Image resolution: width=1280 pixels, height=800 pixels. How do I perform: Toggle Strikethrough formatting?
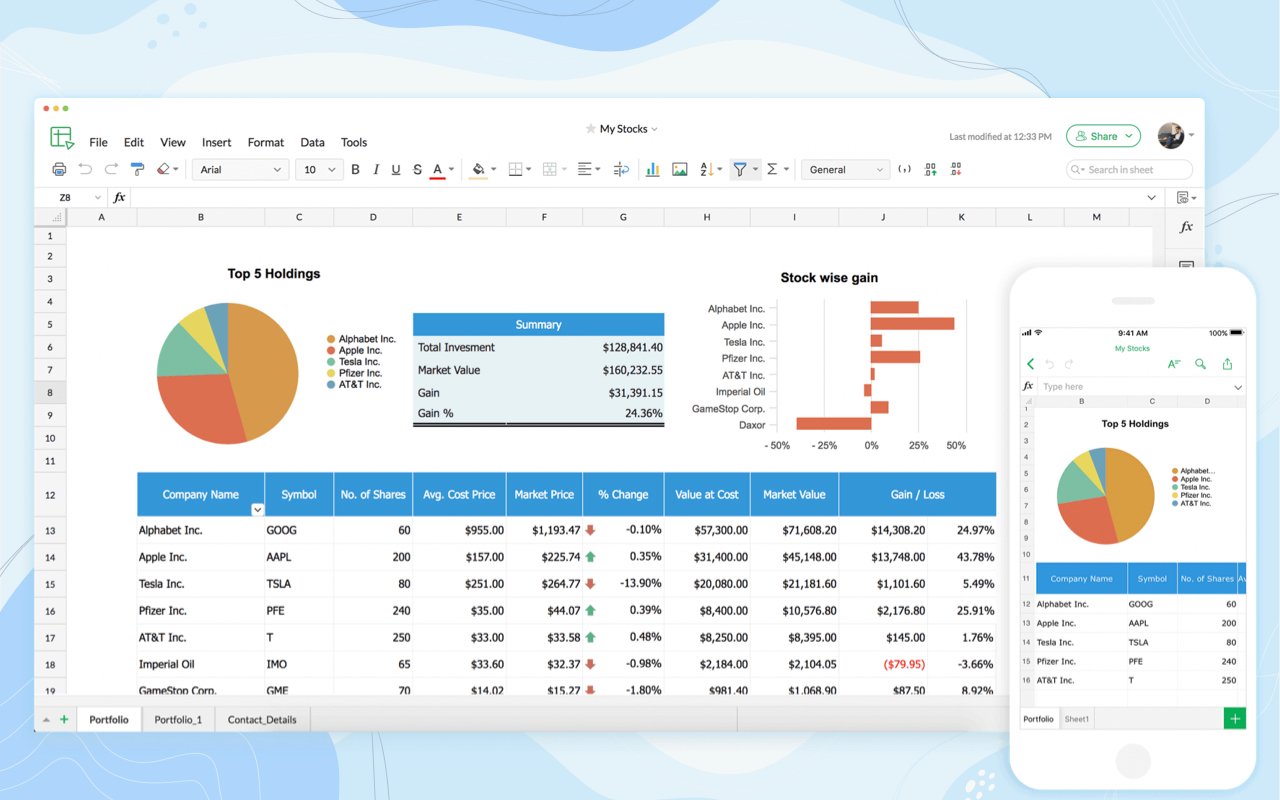pos(417,170)
